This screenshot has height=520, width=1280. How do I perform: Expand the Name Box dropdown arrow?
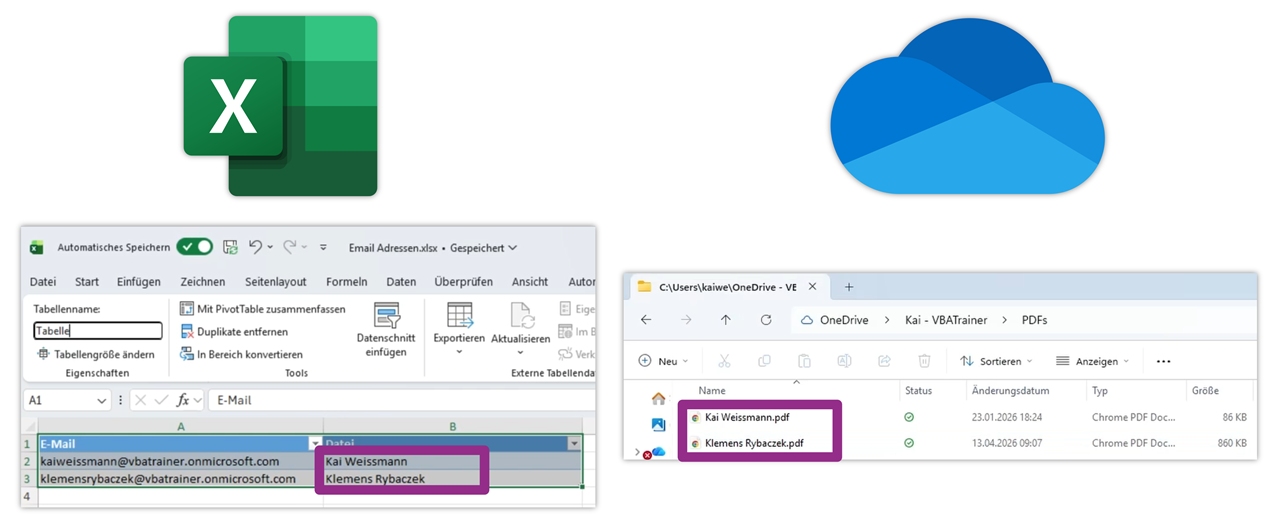[x=102, y=400]
